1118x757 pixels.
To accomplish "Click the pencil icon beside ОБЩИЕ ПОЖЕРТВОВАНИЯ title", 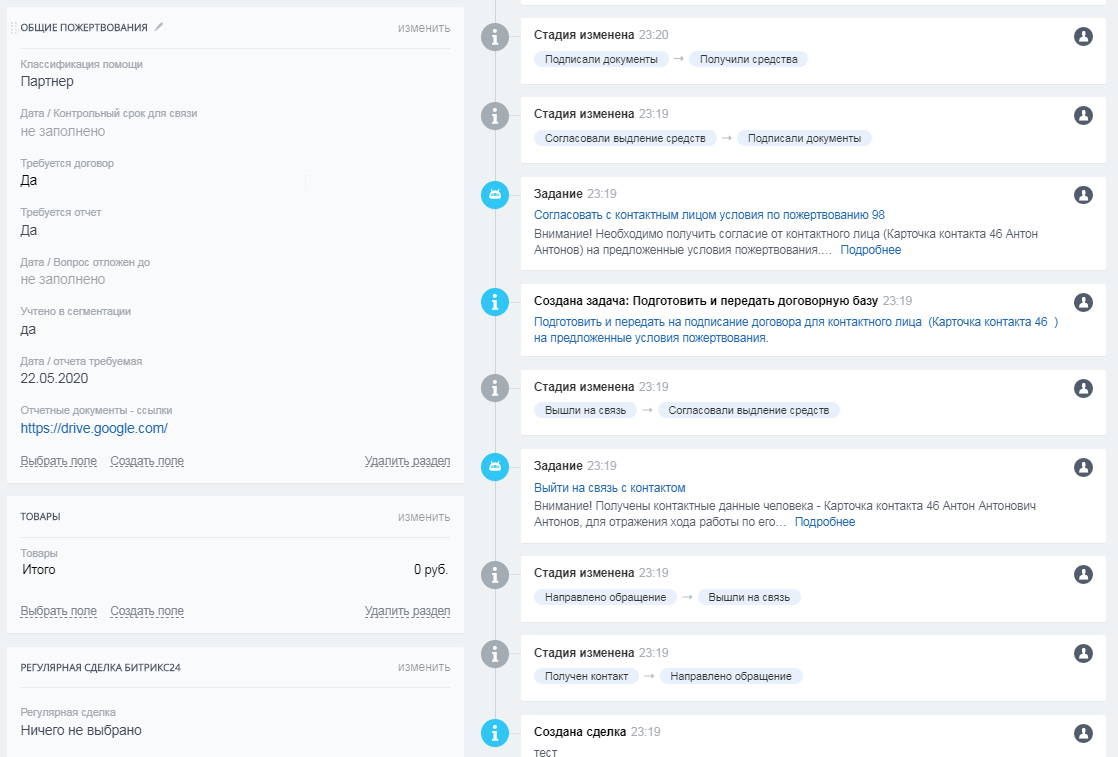I will point(159,27).
